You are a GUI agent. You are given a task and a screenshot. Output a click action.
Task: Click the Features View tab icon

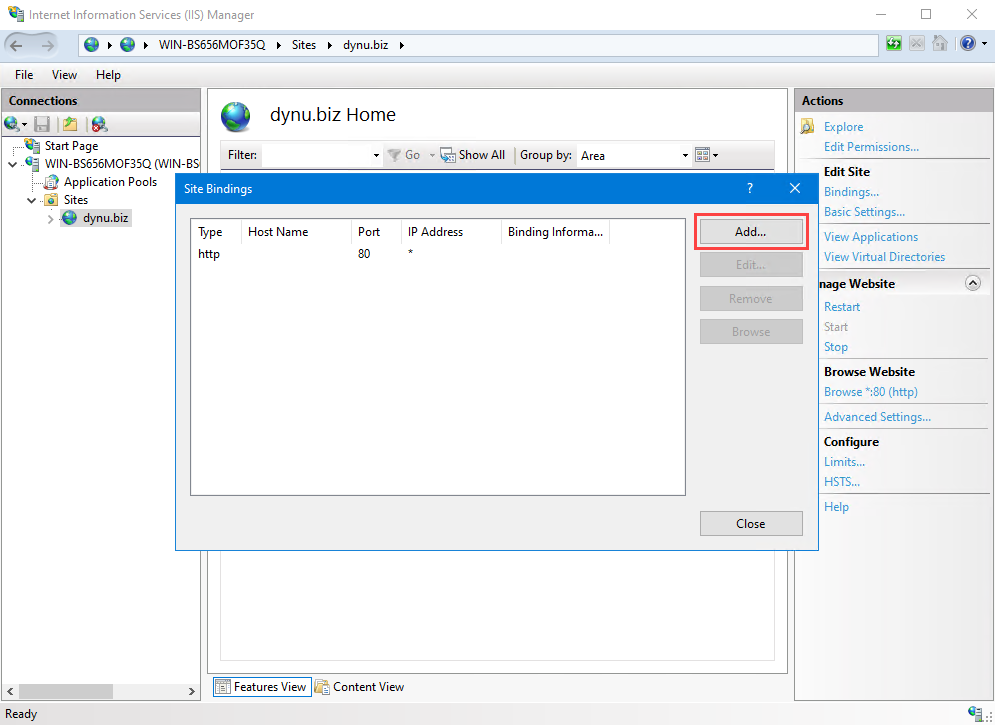tap(223, 686)
